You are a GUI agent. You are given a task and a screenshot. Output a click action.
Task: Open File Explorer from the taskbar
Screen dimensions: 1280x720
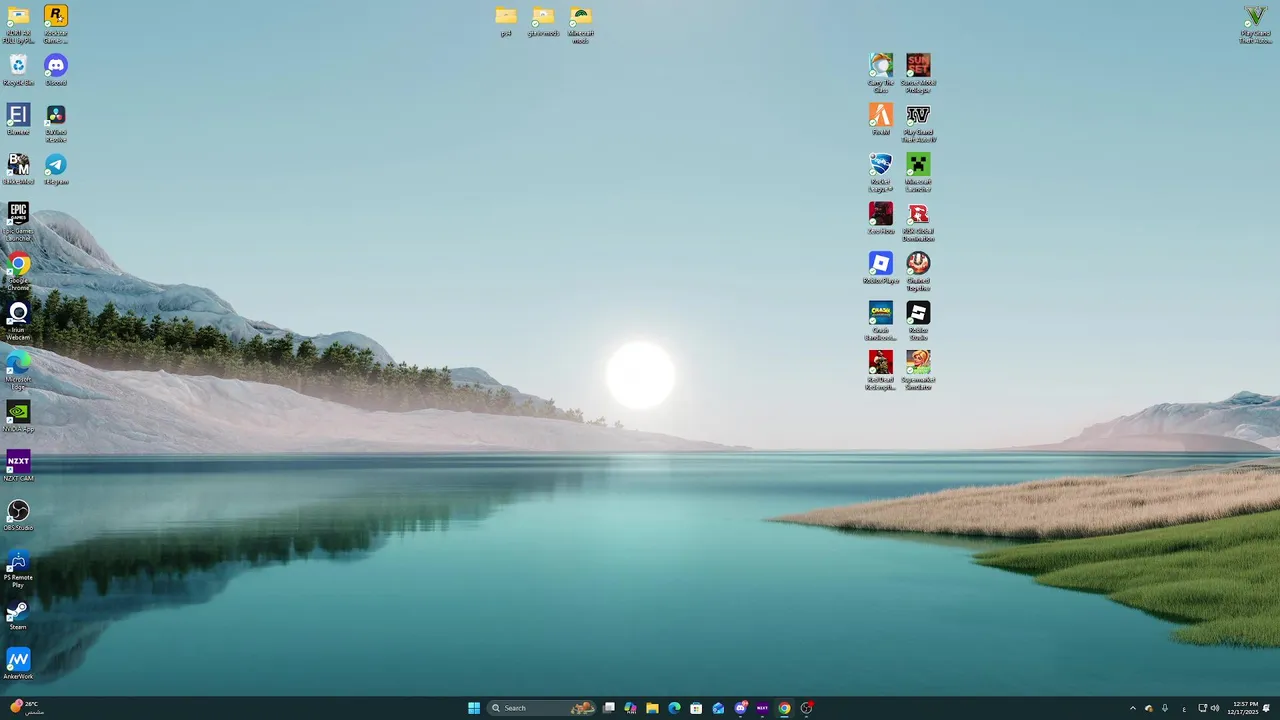click(x=652, y=708)
